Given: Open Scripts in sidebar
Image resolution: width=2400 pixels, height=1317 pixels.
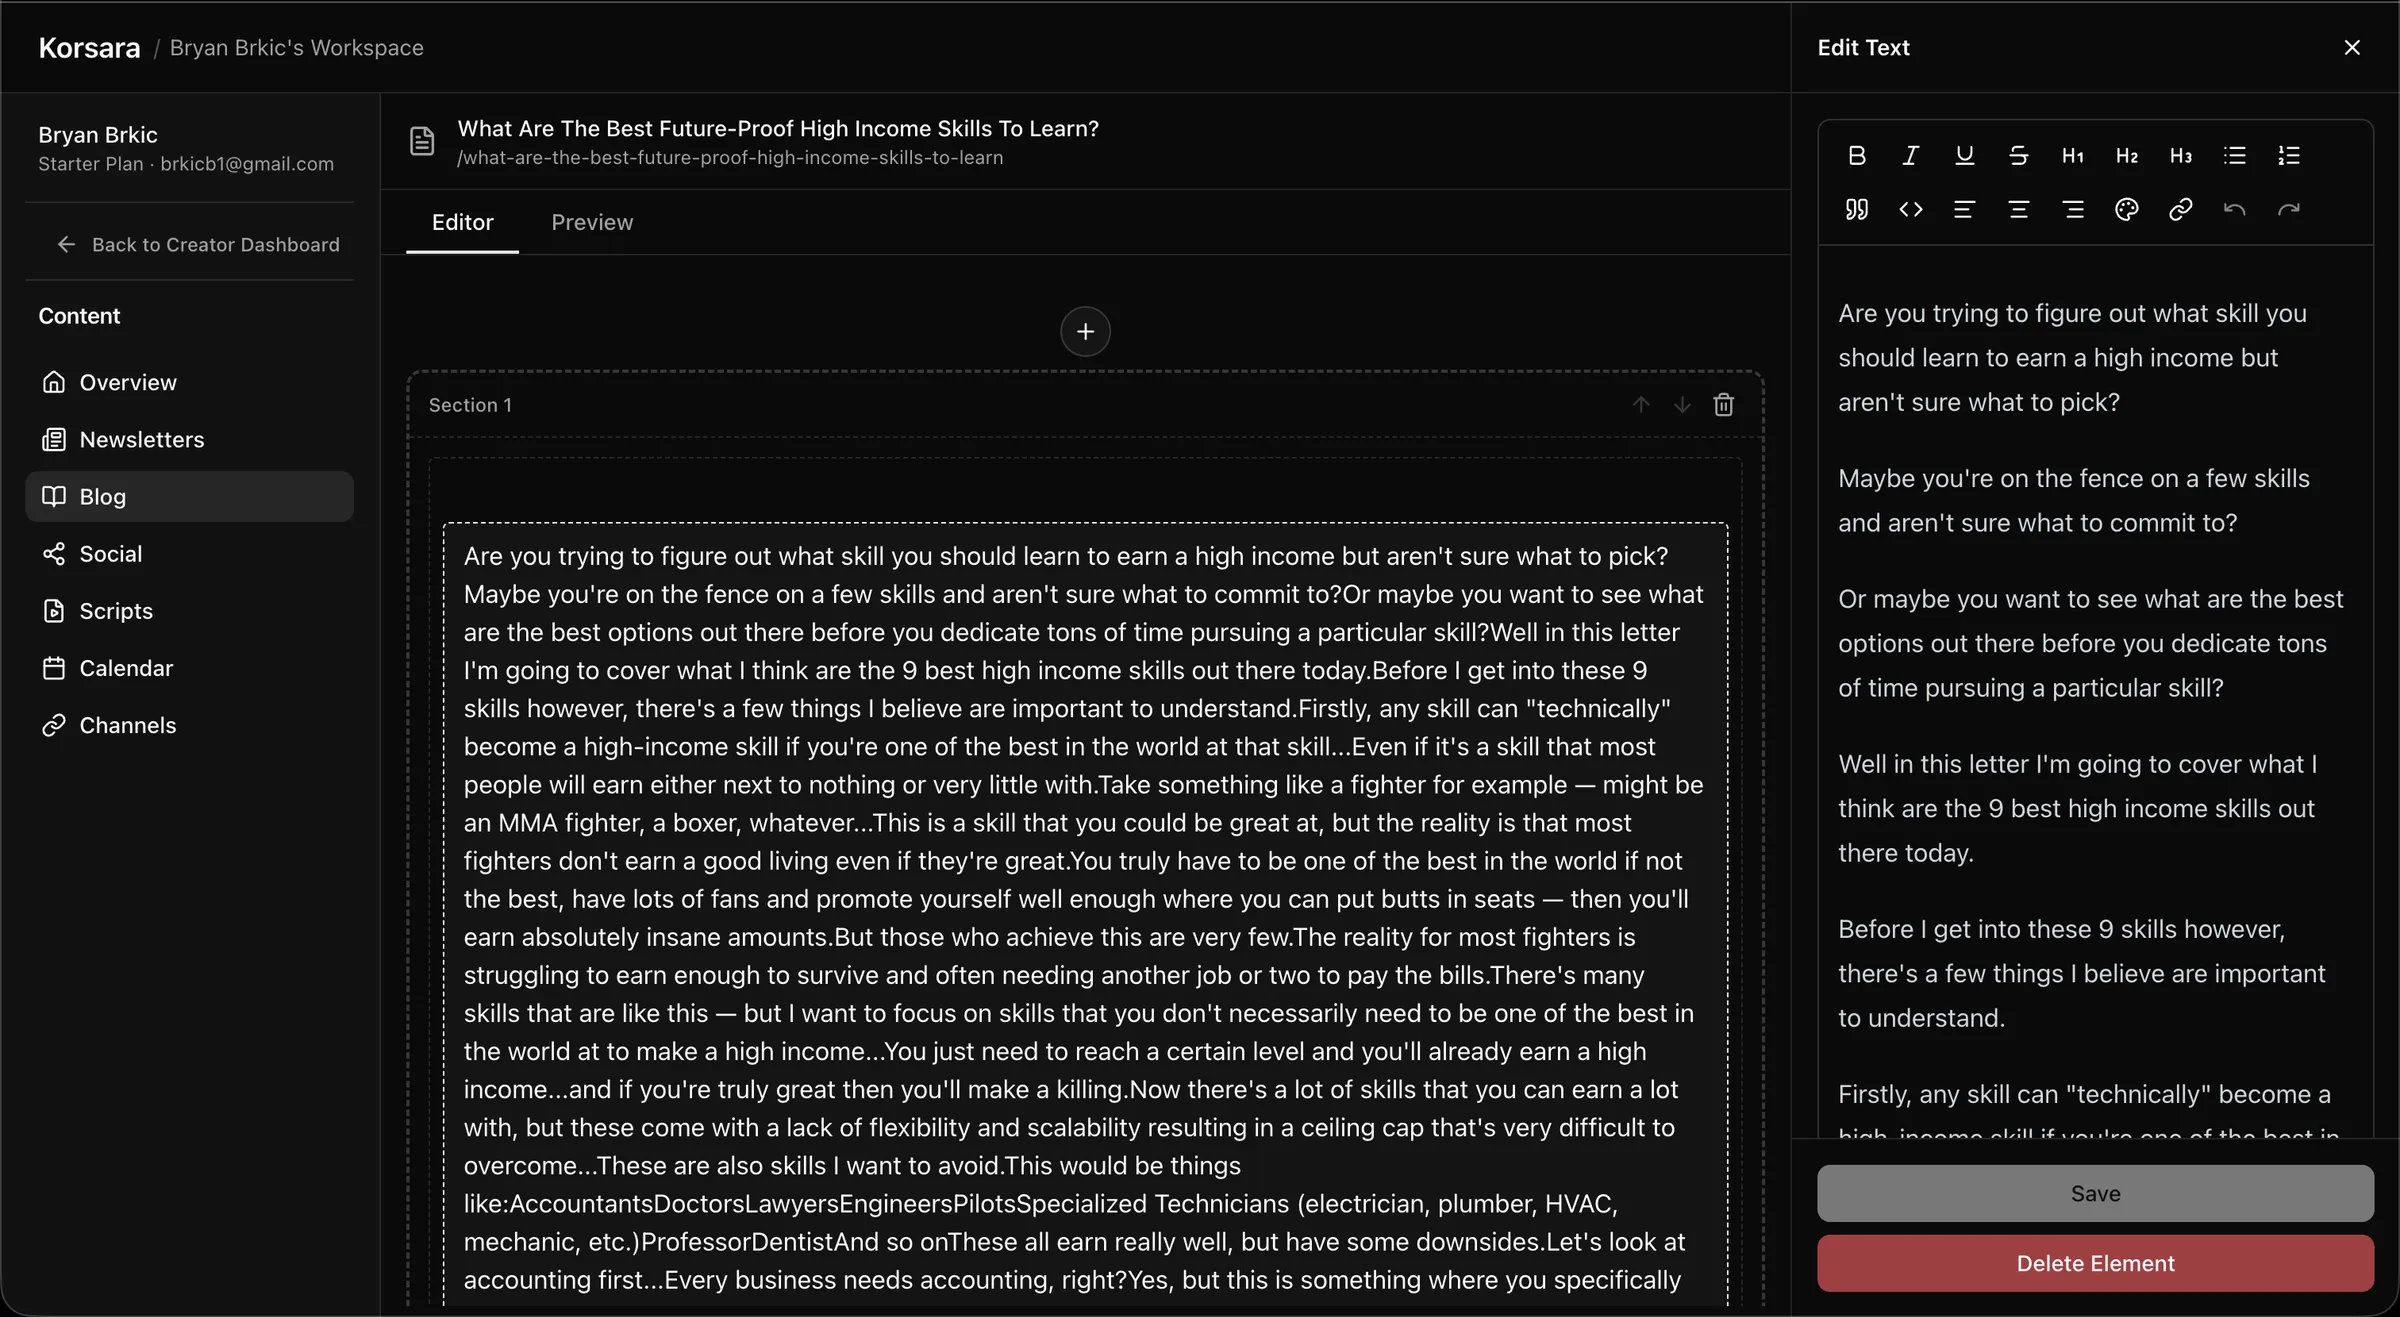Looking at the screenshot, I should tap(189, 610).
